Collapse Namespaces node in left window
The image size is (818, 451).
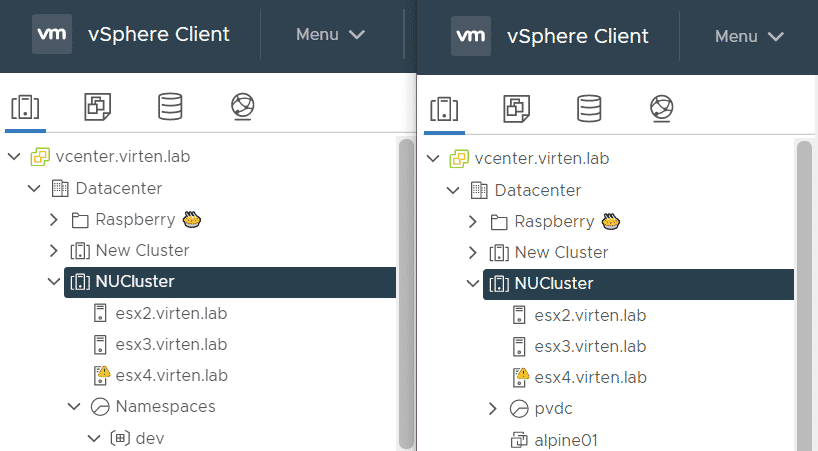tap(74, 406)
